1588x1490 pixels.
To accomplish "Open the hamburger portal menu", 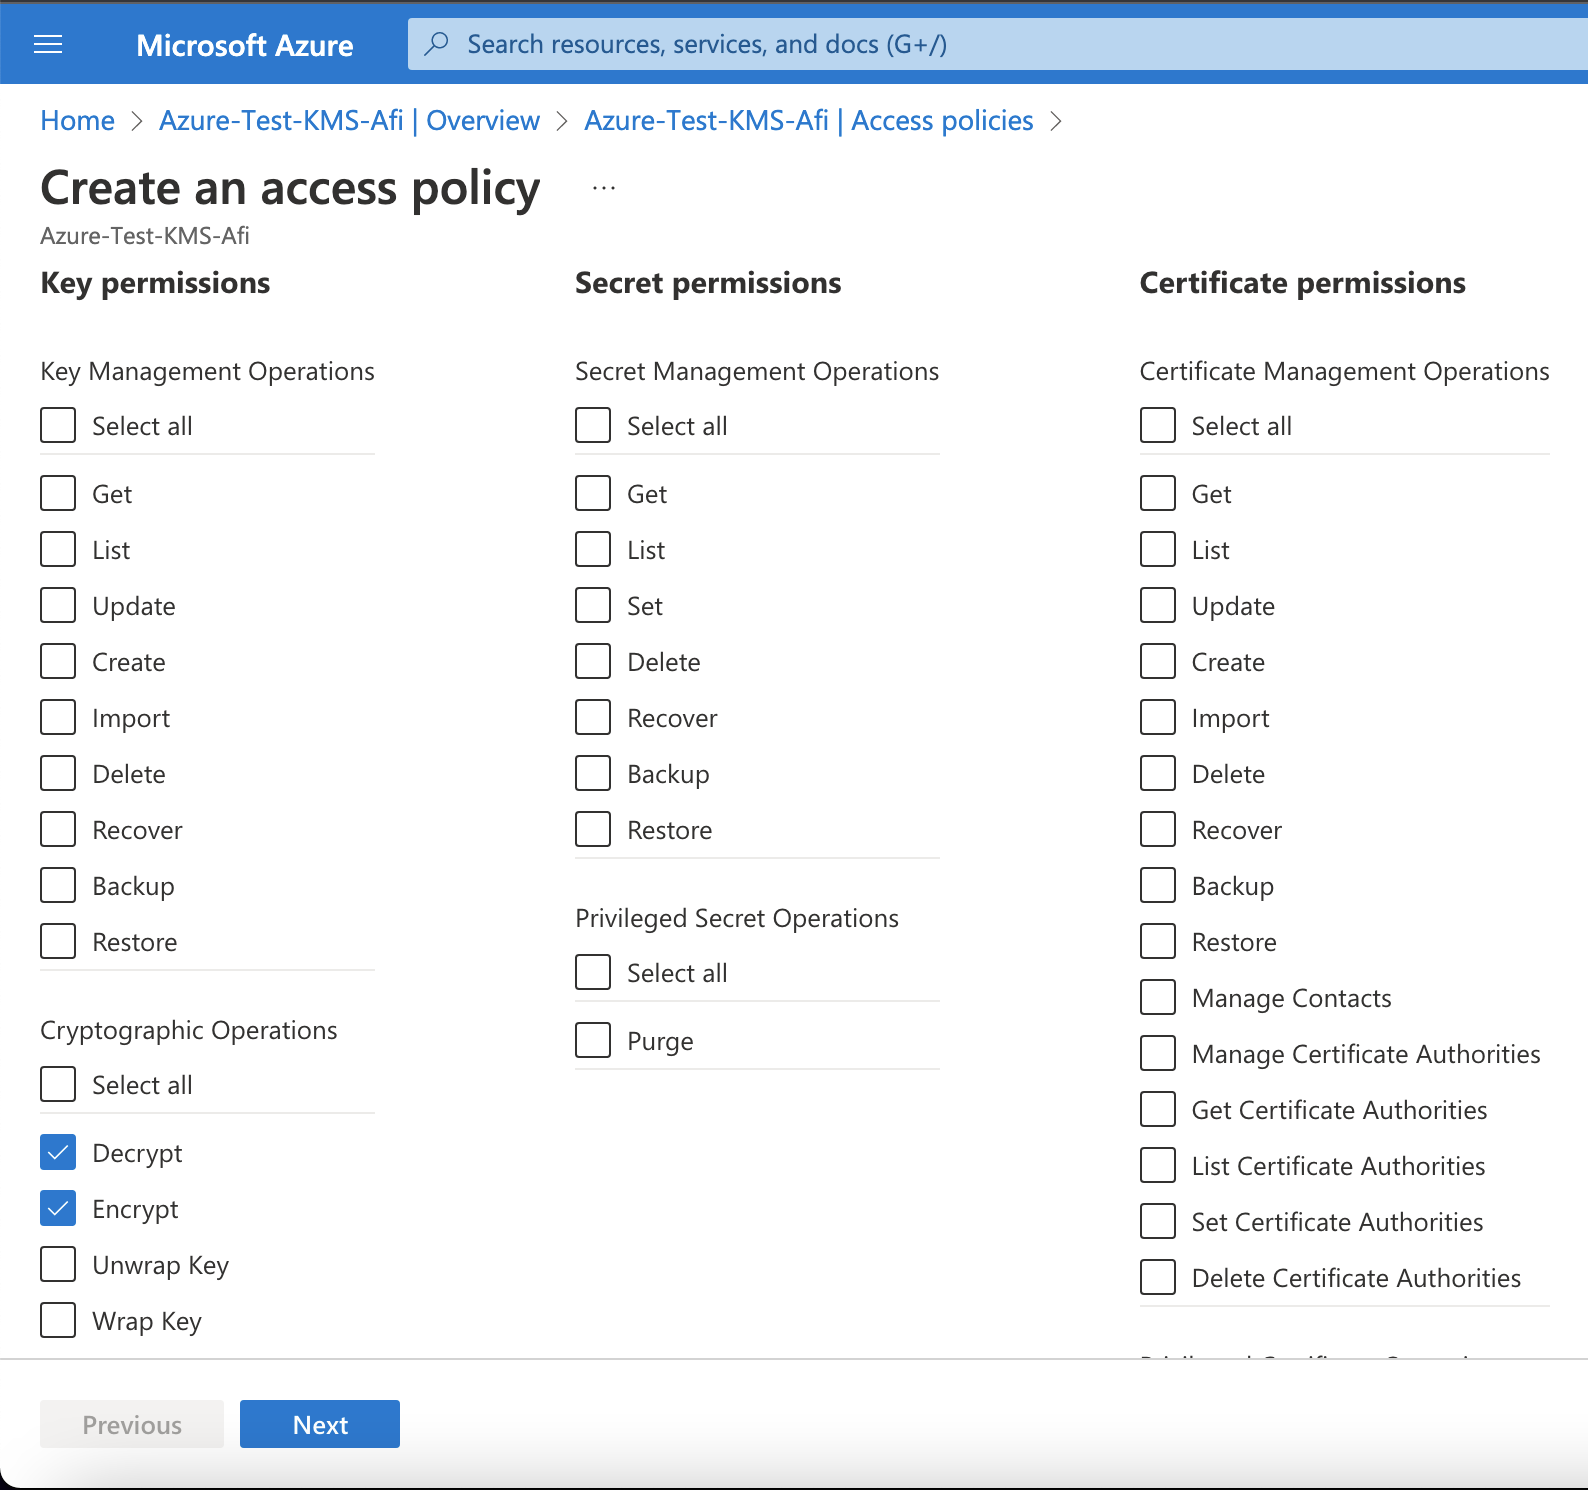I will (48, 44).
